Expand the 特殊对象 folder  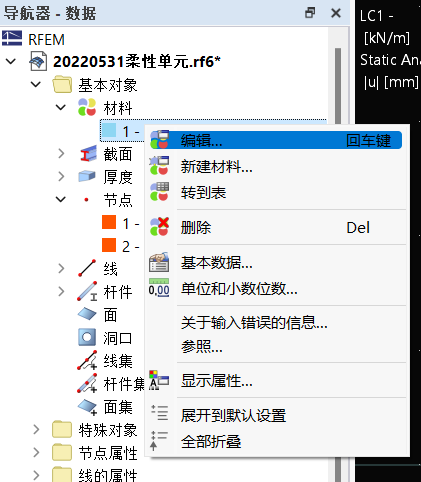[x=36, y=430]
